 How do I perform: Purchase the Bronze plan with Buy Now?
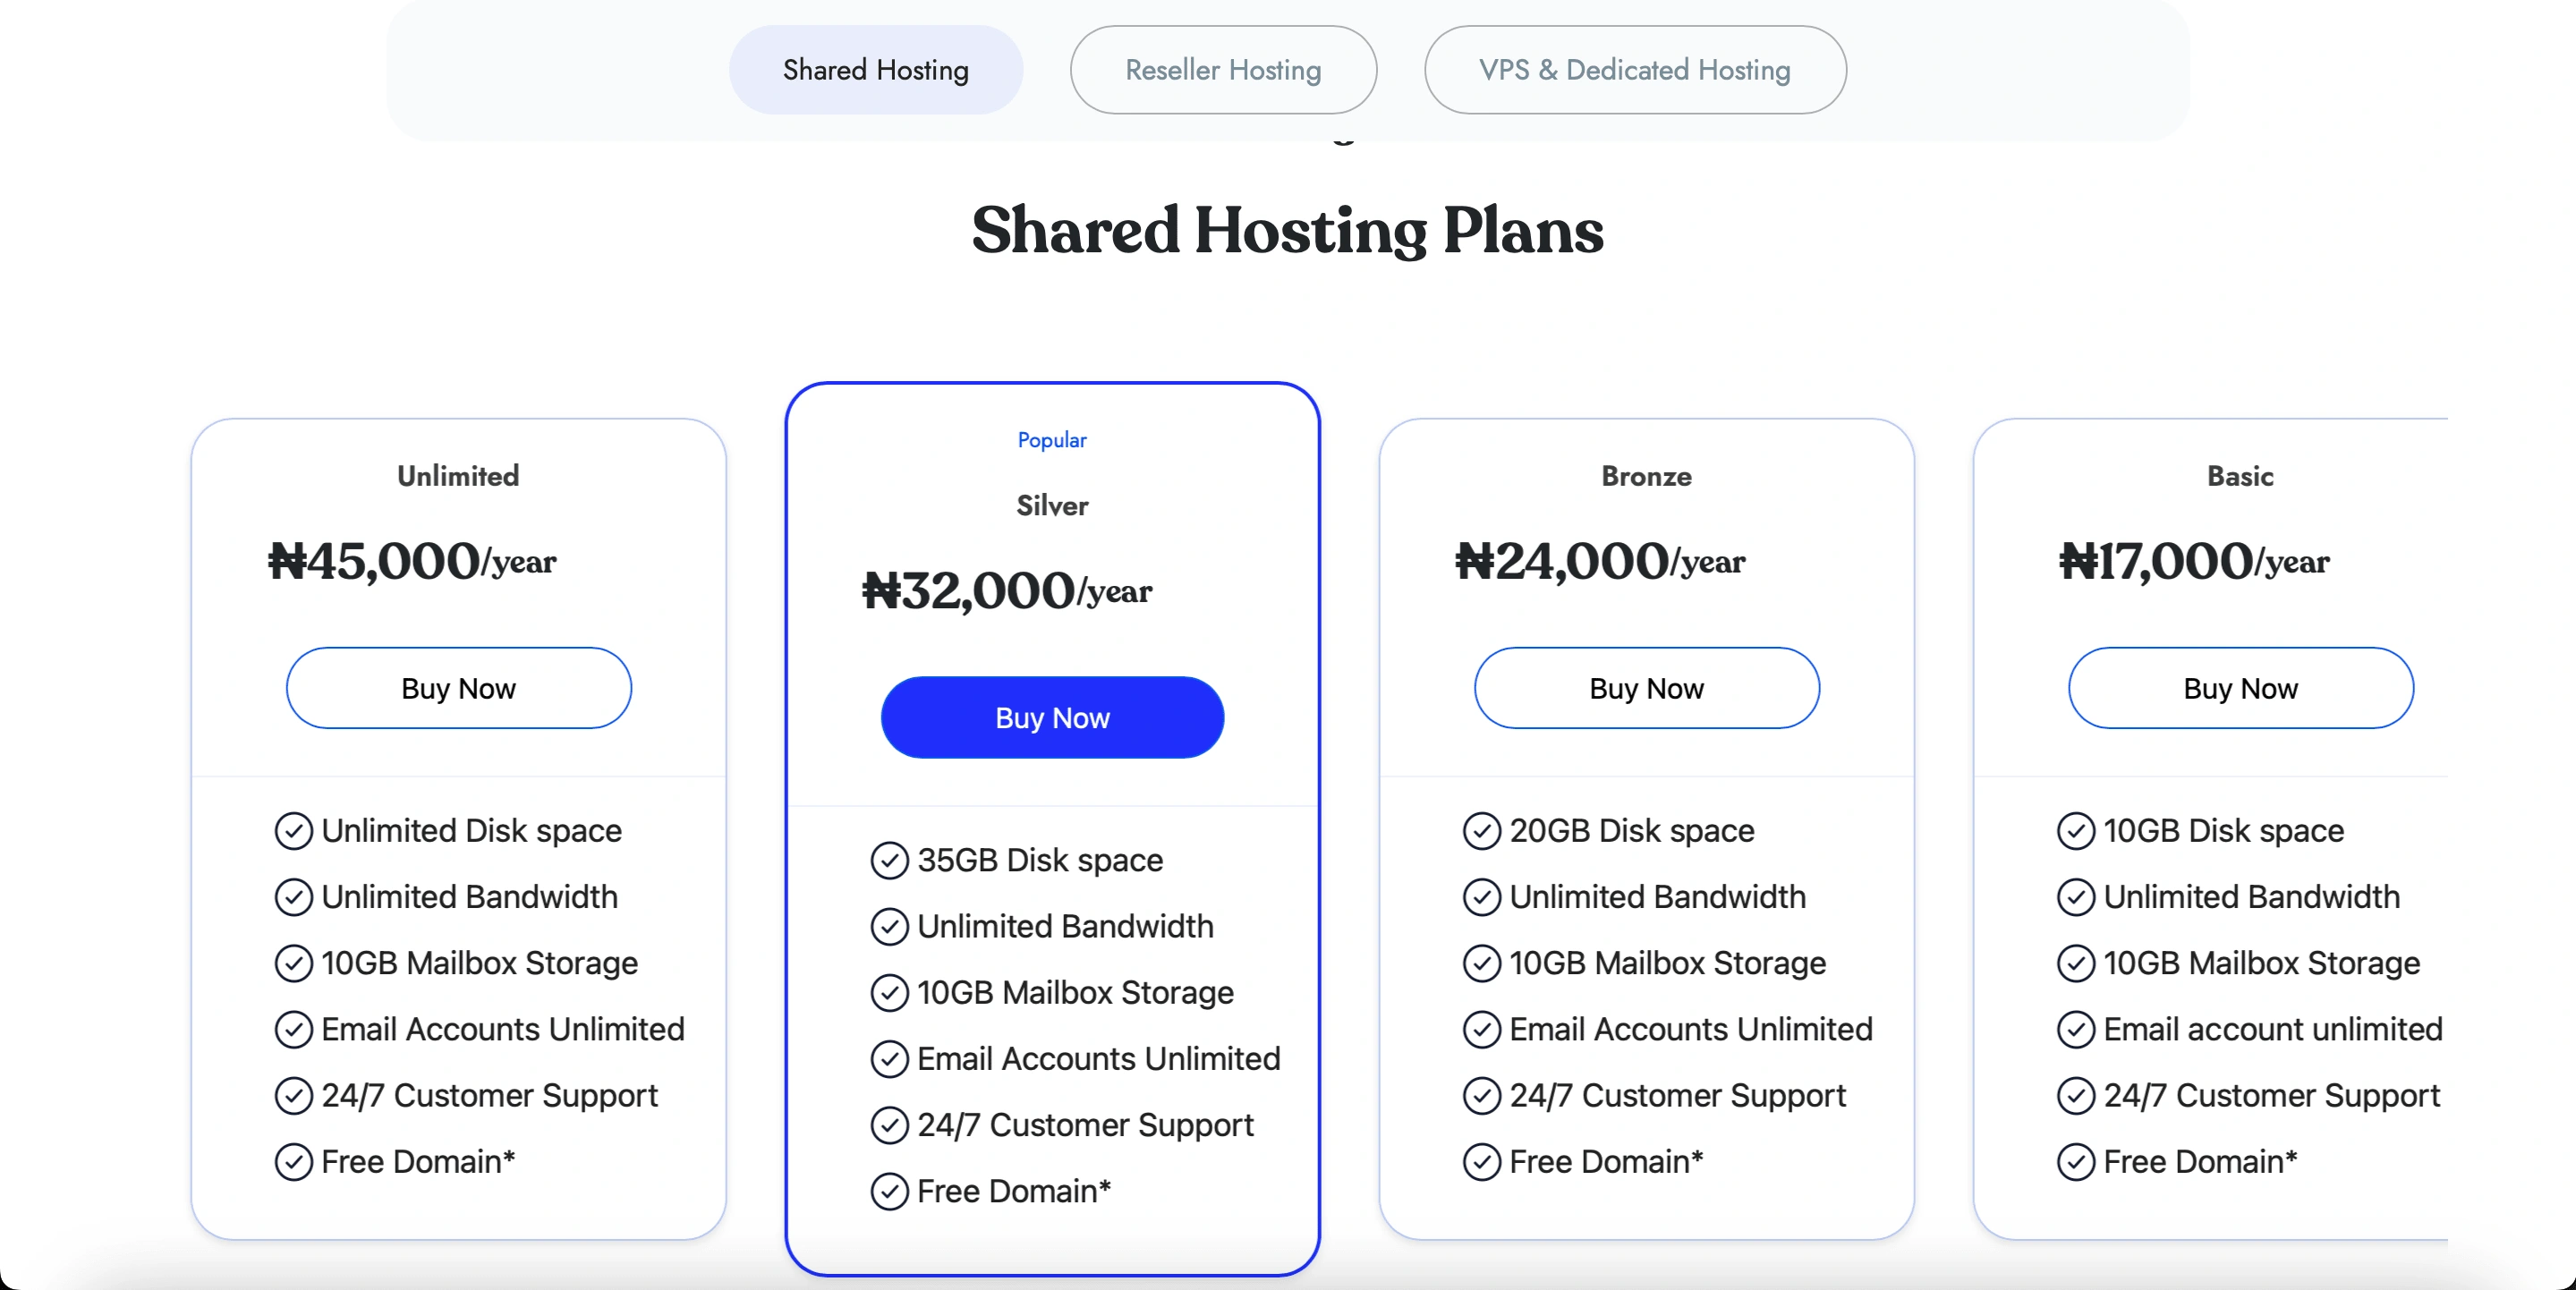[1646, 688]
